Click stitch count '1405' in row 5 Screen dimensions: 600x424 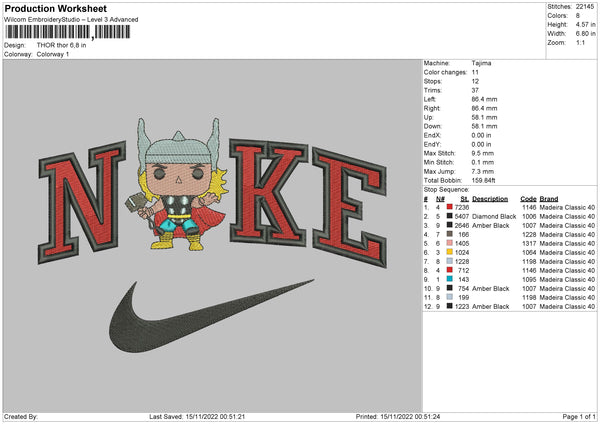462,243
